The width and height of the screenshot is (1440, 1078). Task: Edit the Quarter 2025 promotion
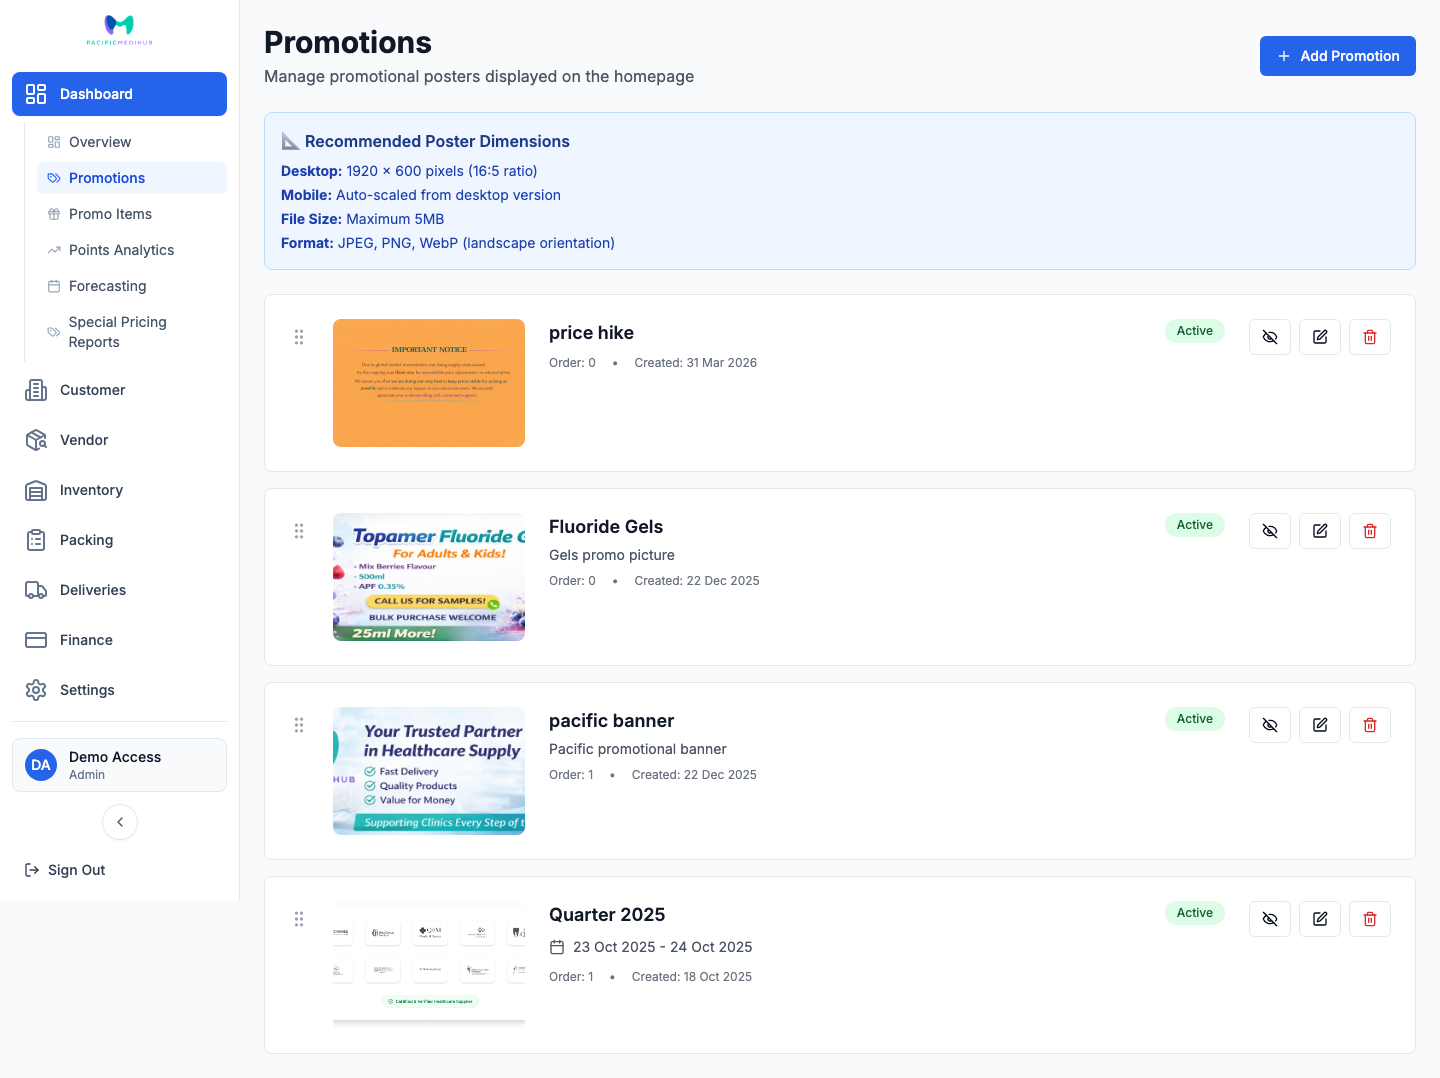(1320, 919)
